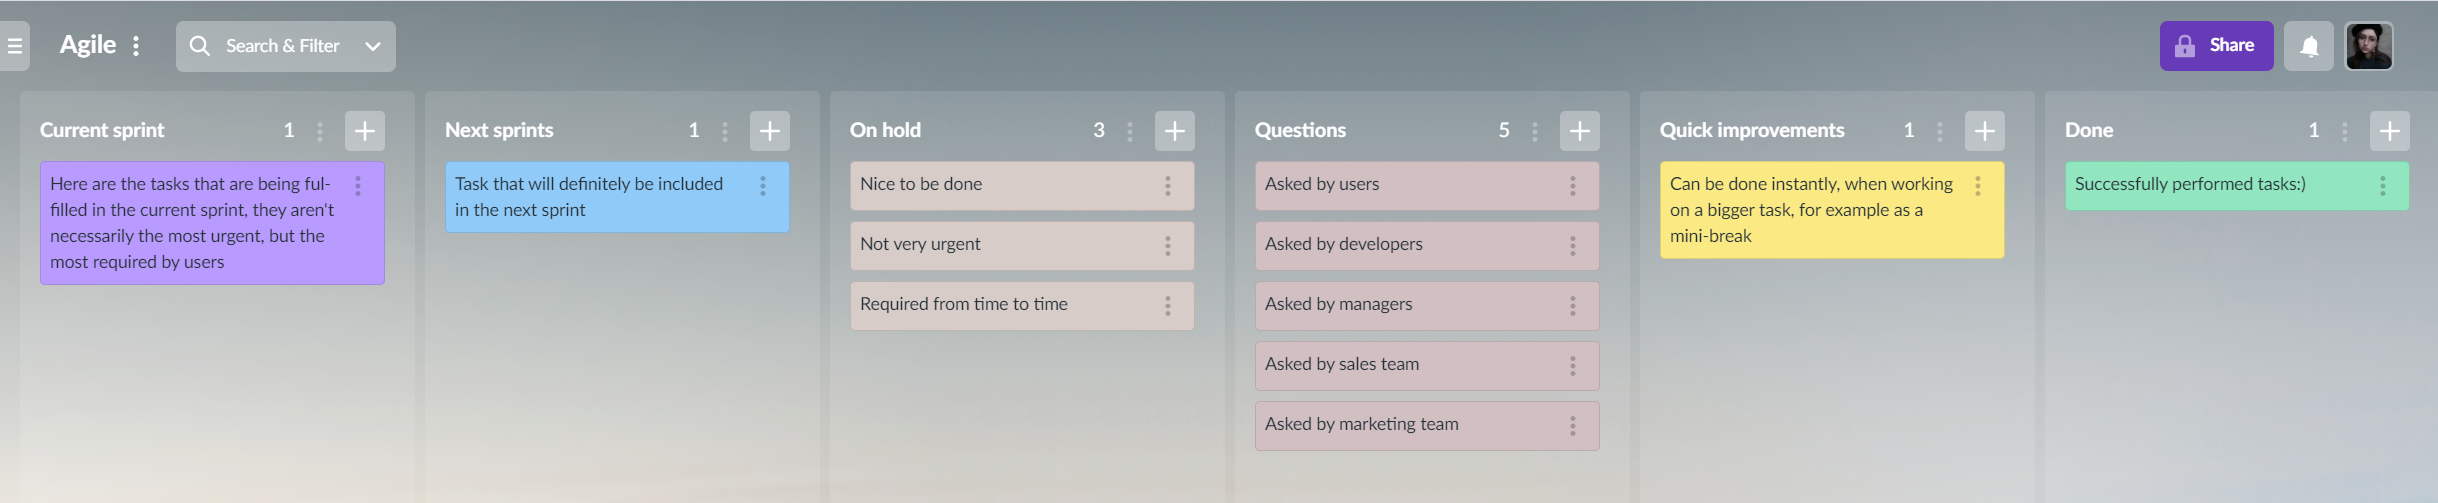Add a card to Done column

2390,131
